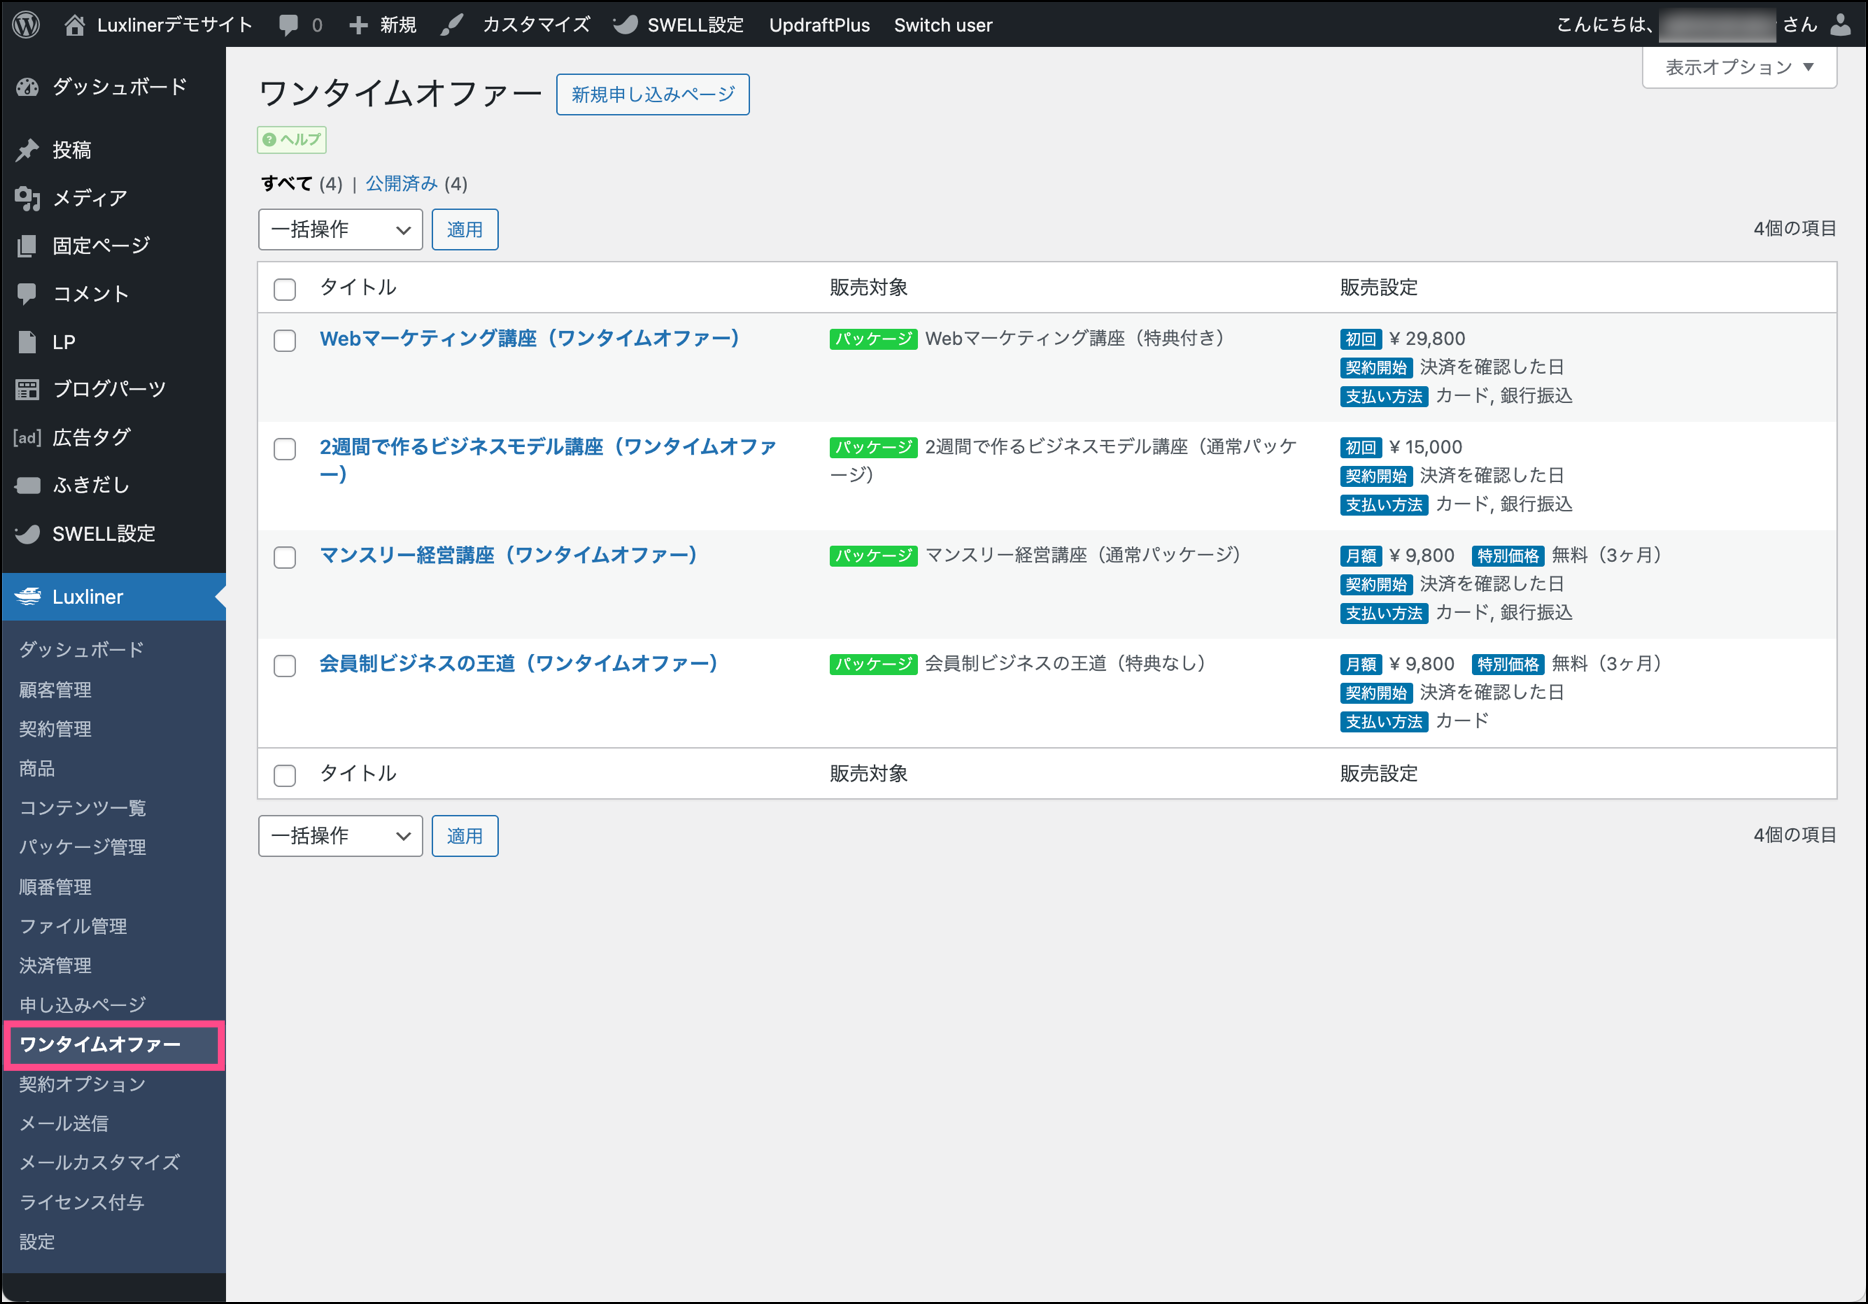Open the メディア icon in sidebar
This screenshot has width=1868, height=1304.
28,198
